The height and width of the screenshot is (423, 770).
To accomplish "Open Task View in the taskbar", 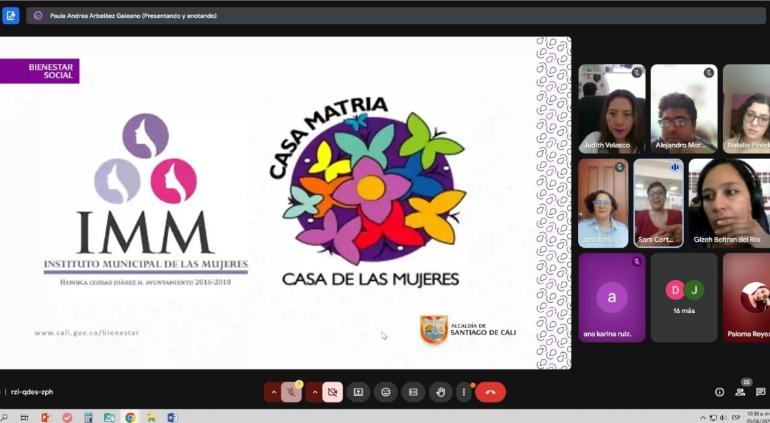I will [x=24, y=417].
